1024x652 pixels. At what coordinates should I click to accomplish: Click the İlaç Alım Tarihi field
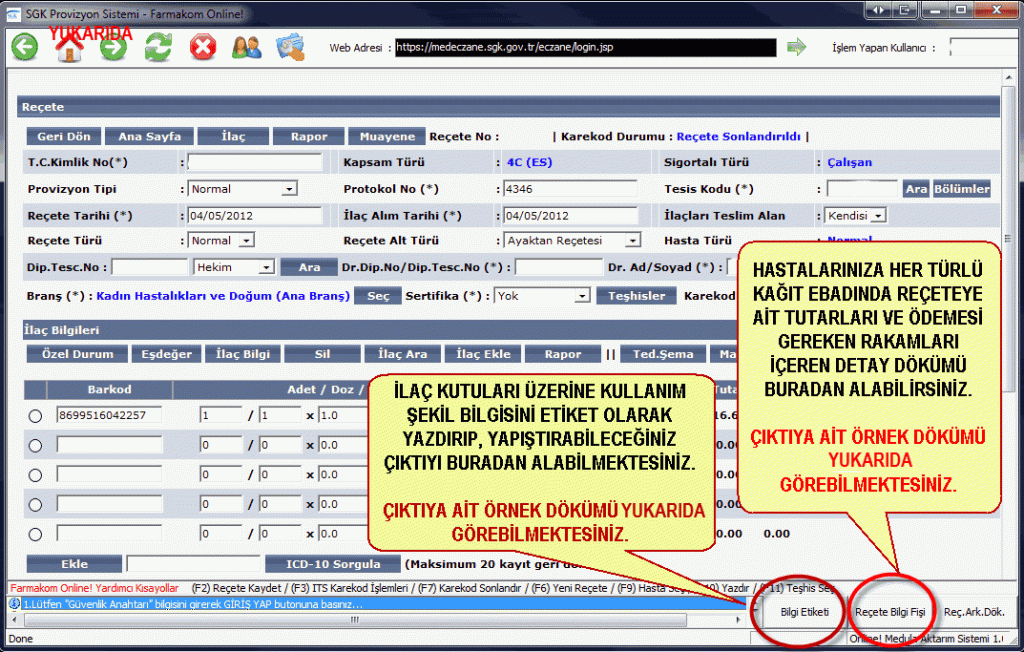click(x=570, y=216)
